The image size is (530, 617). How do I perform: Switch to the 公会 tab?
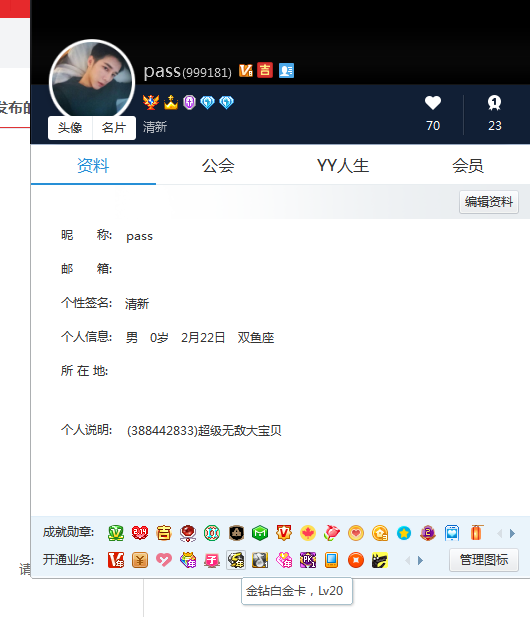[x=218, y=165]
